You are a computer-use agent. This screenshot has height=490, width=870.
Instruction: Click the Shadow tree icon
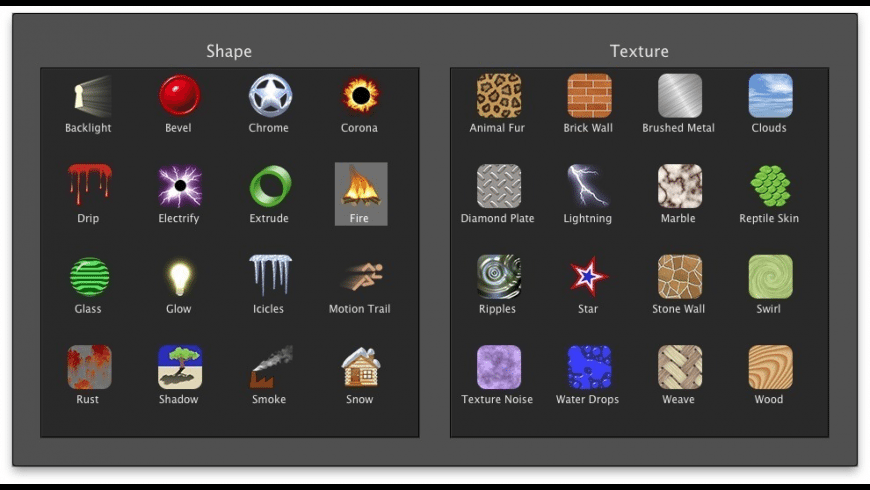coord(180,367)
